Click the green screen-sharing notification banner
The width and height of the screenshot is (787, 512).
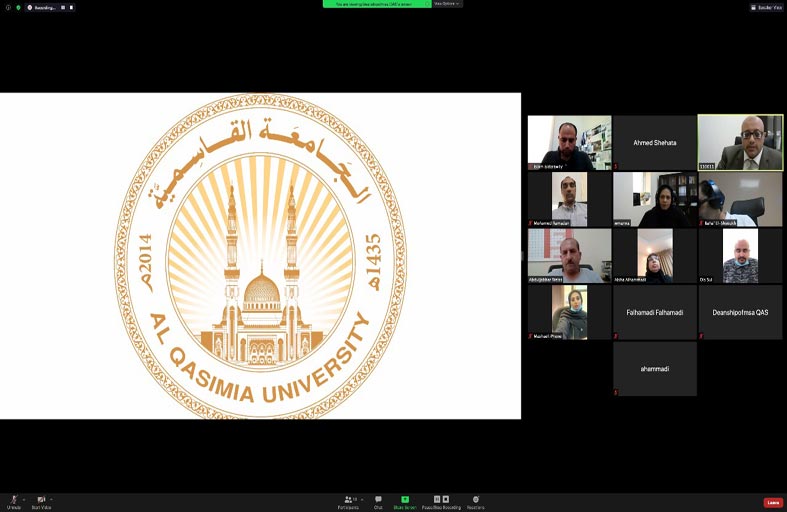click(x=377, y=4)
